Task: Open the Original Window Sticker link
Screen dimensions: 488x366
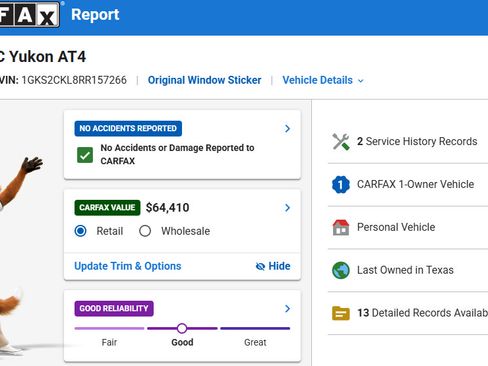Action: pyautogui.click(x=204, y=80)
